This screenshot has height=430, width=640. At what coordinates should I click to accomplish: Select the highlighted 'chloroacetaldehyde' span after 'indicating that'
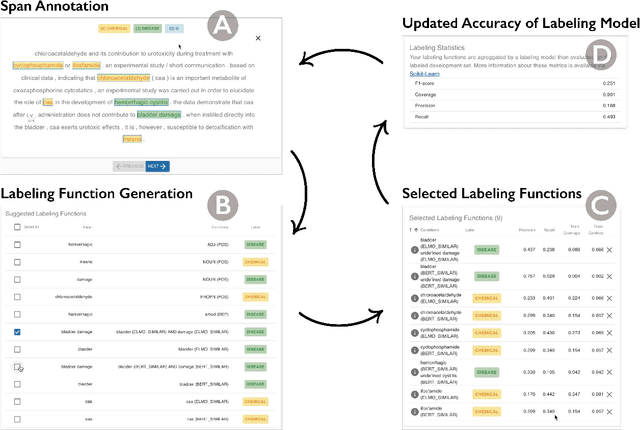[124, 78]
